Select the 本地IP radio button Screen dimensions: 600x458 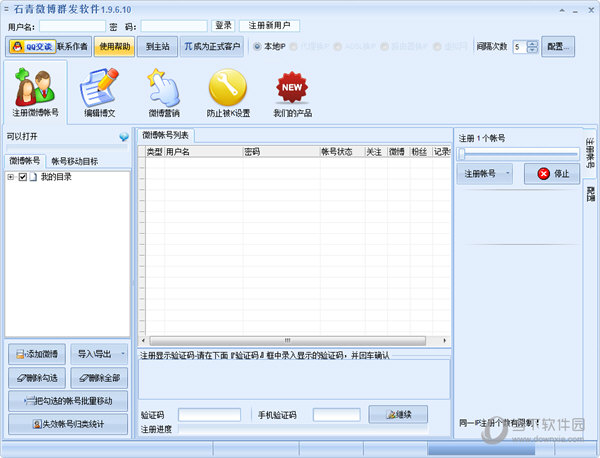tap(257, 47)
